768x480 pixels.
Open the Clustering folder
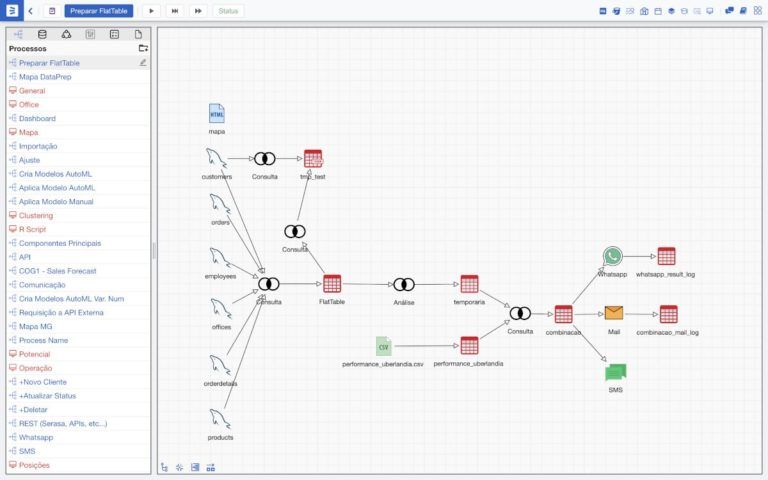[x=36, y=215]
